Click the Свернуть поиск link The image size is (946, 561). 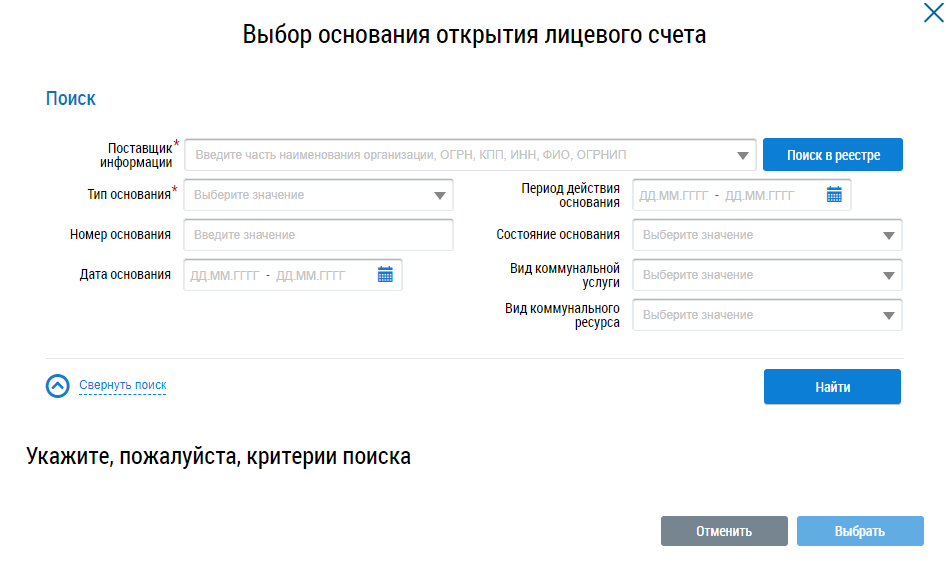point(123,385)
